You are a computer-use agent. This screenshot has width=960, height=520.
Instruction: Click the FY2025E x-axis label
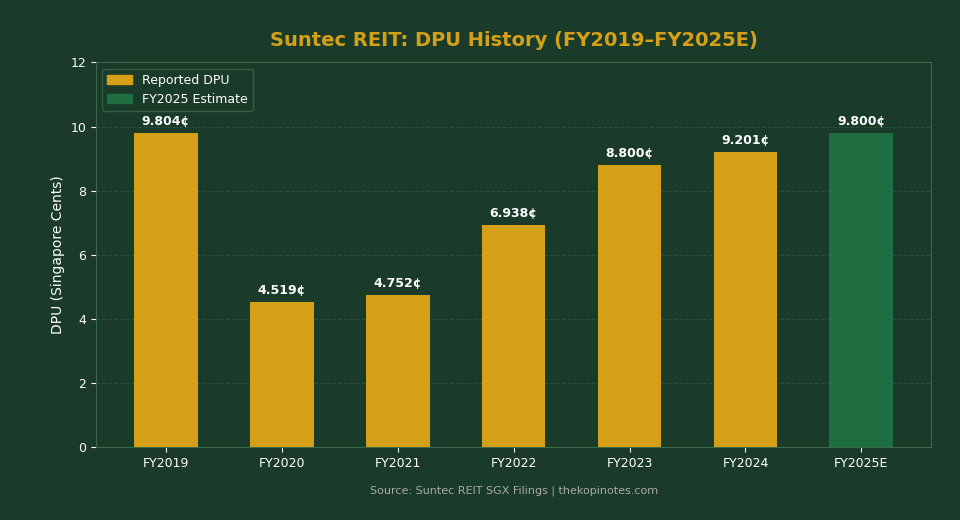(861, 463)
